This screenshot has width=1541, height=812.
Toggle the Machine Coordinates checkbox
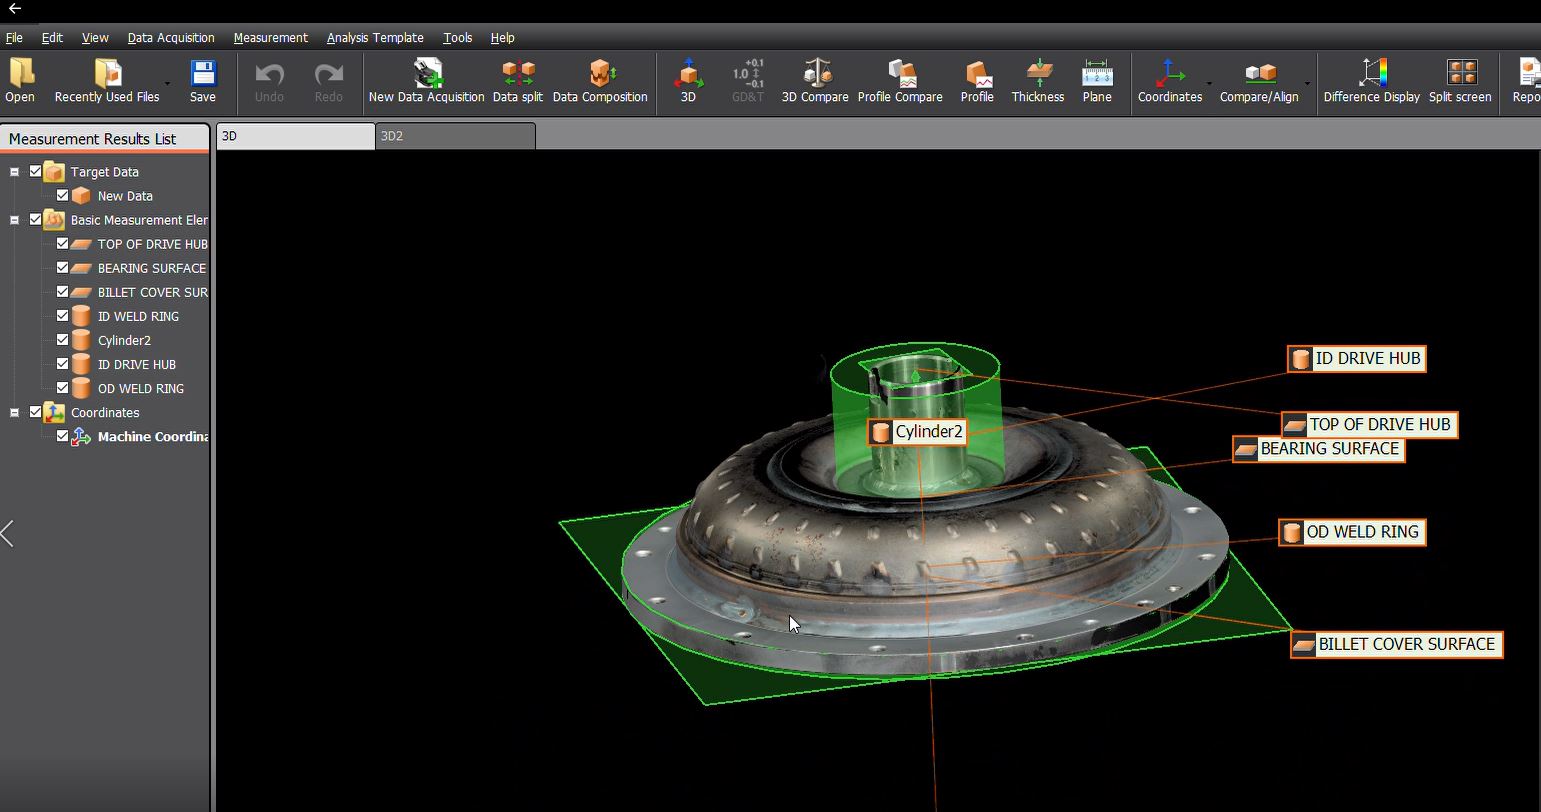(x=63, y=436)
